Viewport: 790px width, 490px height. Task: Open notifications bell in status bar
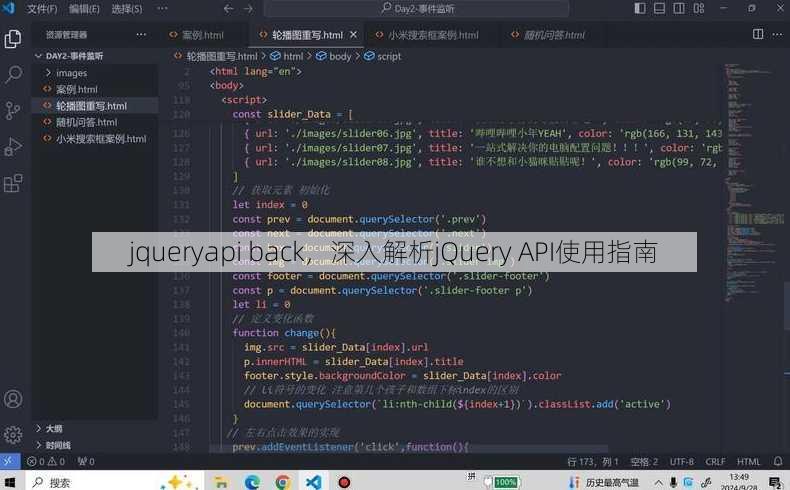click(778, 461)
